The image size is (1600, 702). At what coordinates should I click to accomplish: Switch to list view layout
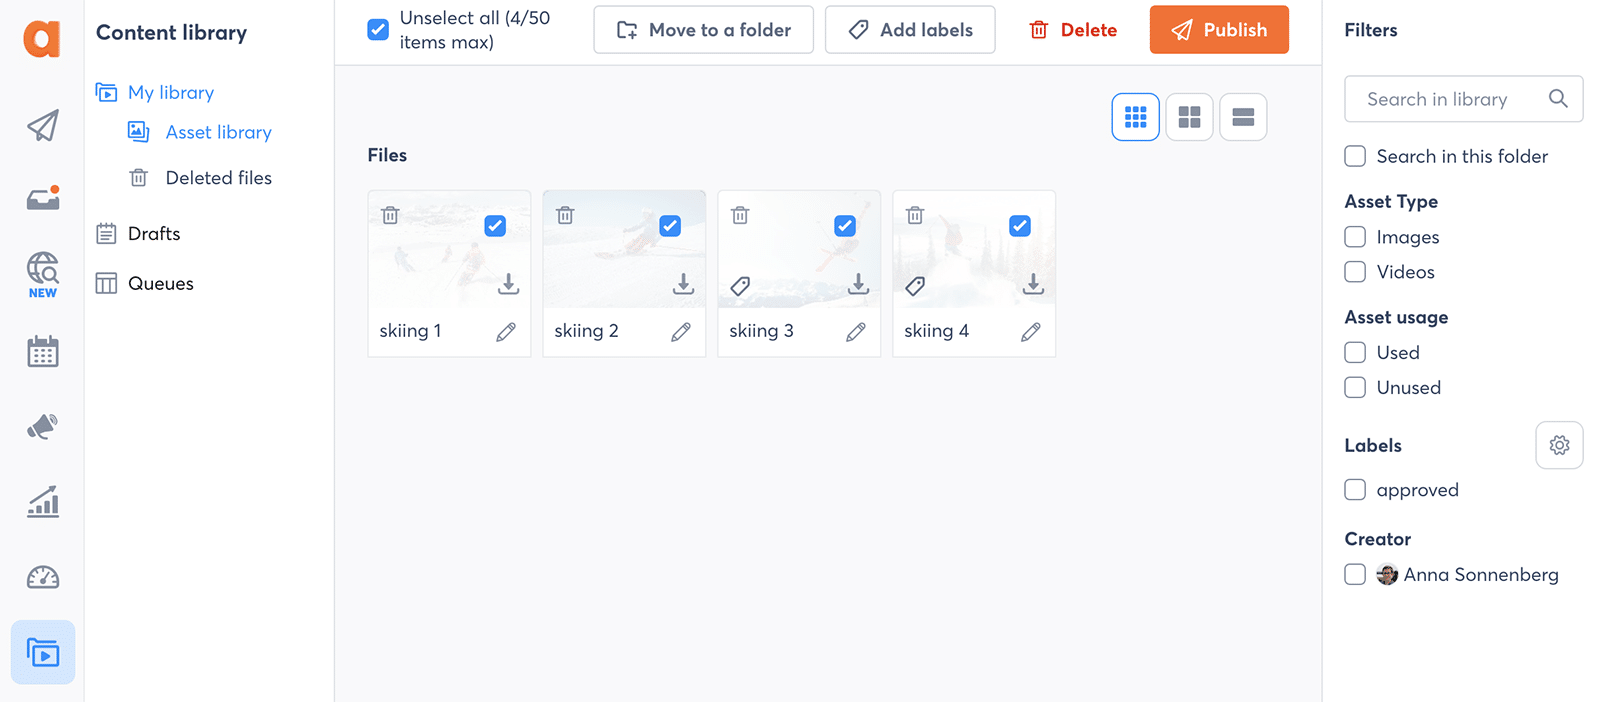click(x=1243, y=117)
